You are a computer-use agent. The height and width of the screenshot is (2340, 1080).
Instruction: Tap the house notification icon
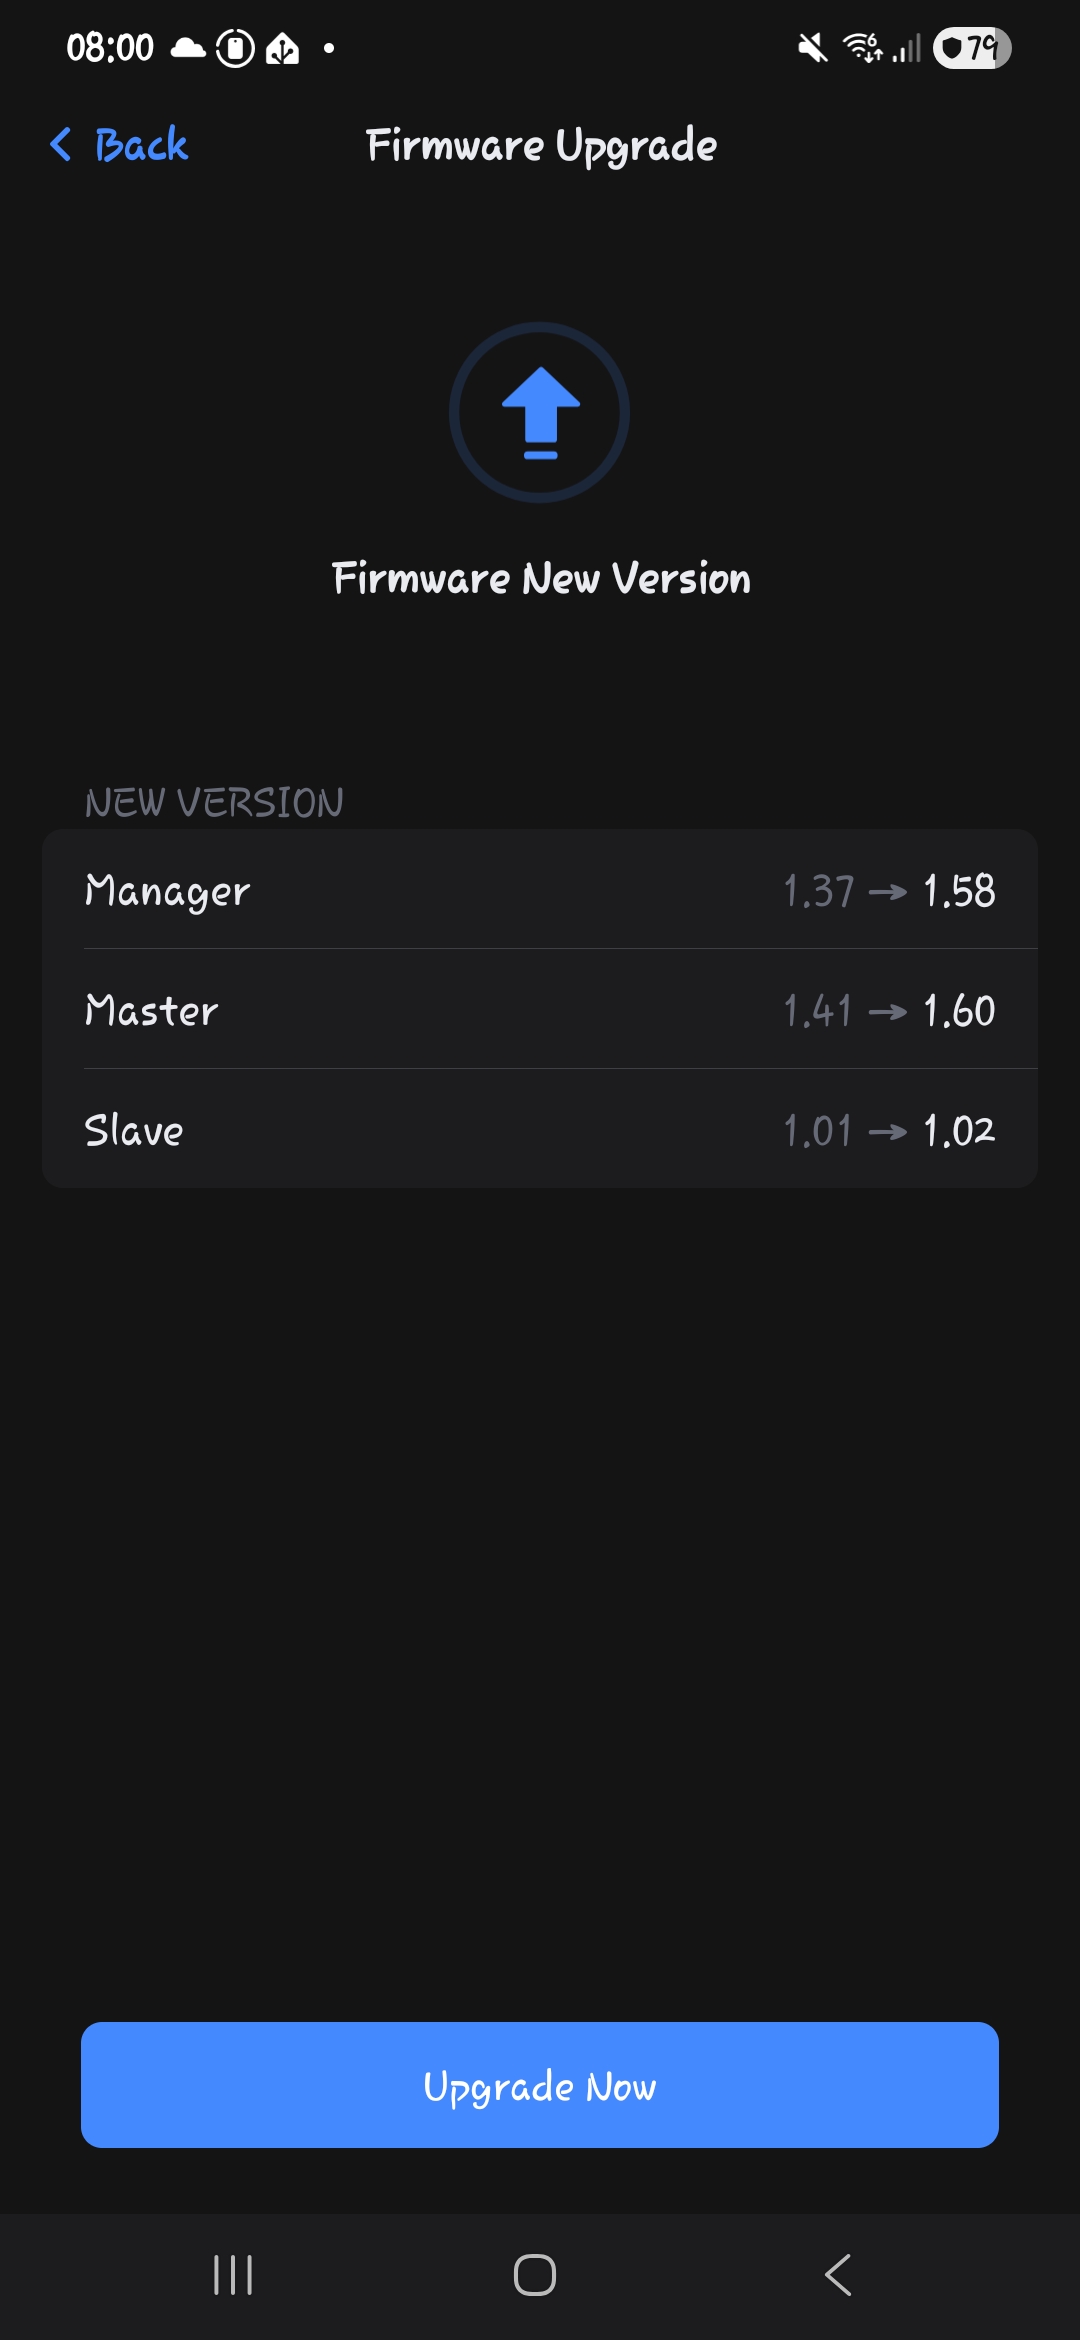pos(282,48)
